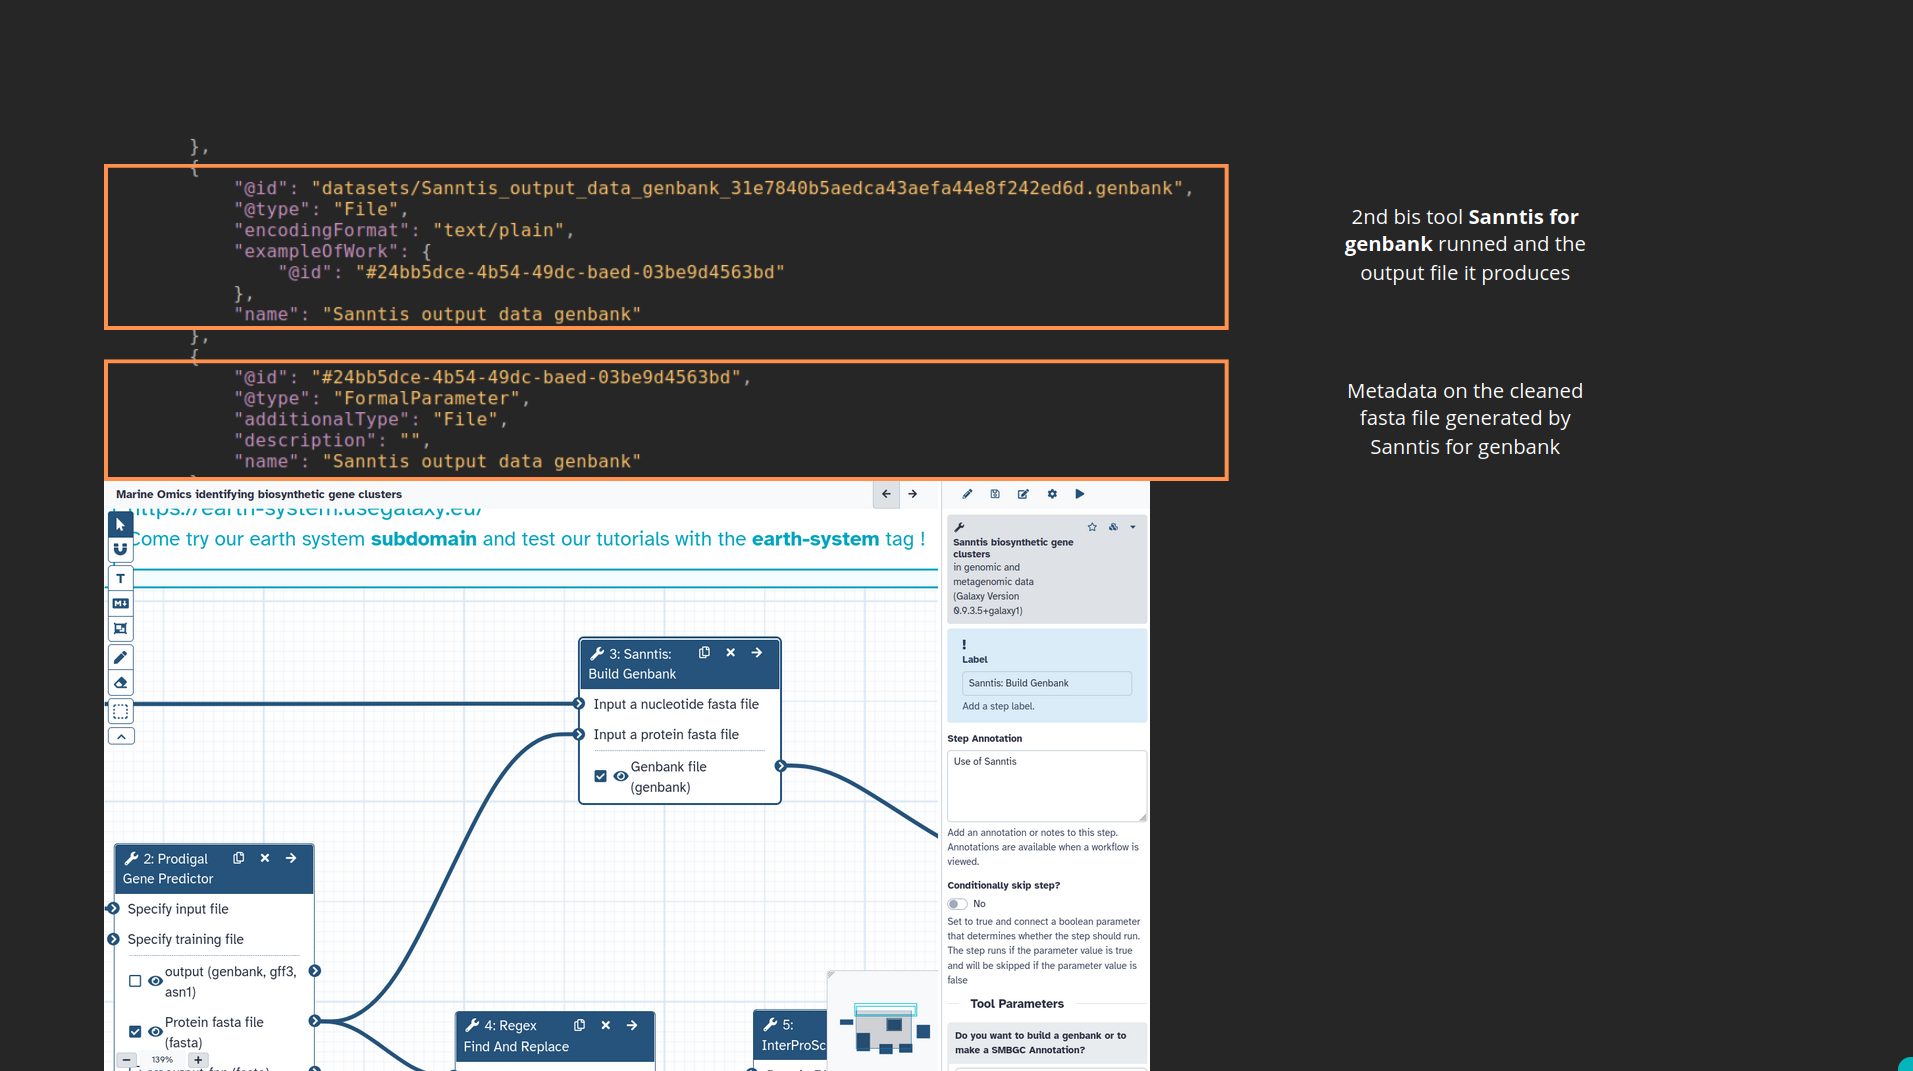
Task: Click protein fasta input terminal on Sanntis
Action: point(578,734)
